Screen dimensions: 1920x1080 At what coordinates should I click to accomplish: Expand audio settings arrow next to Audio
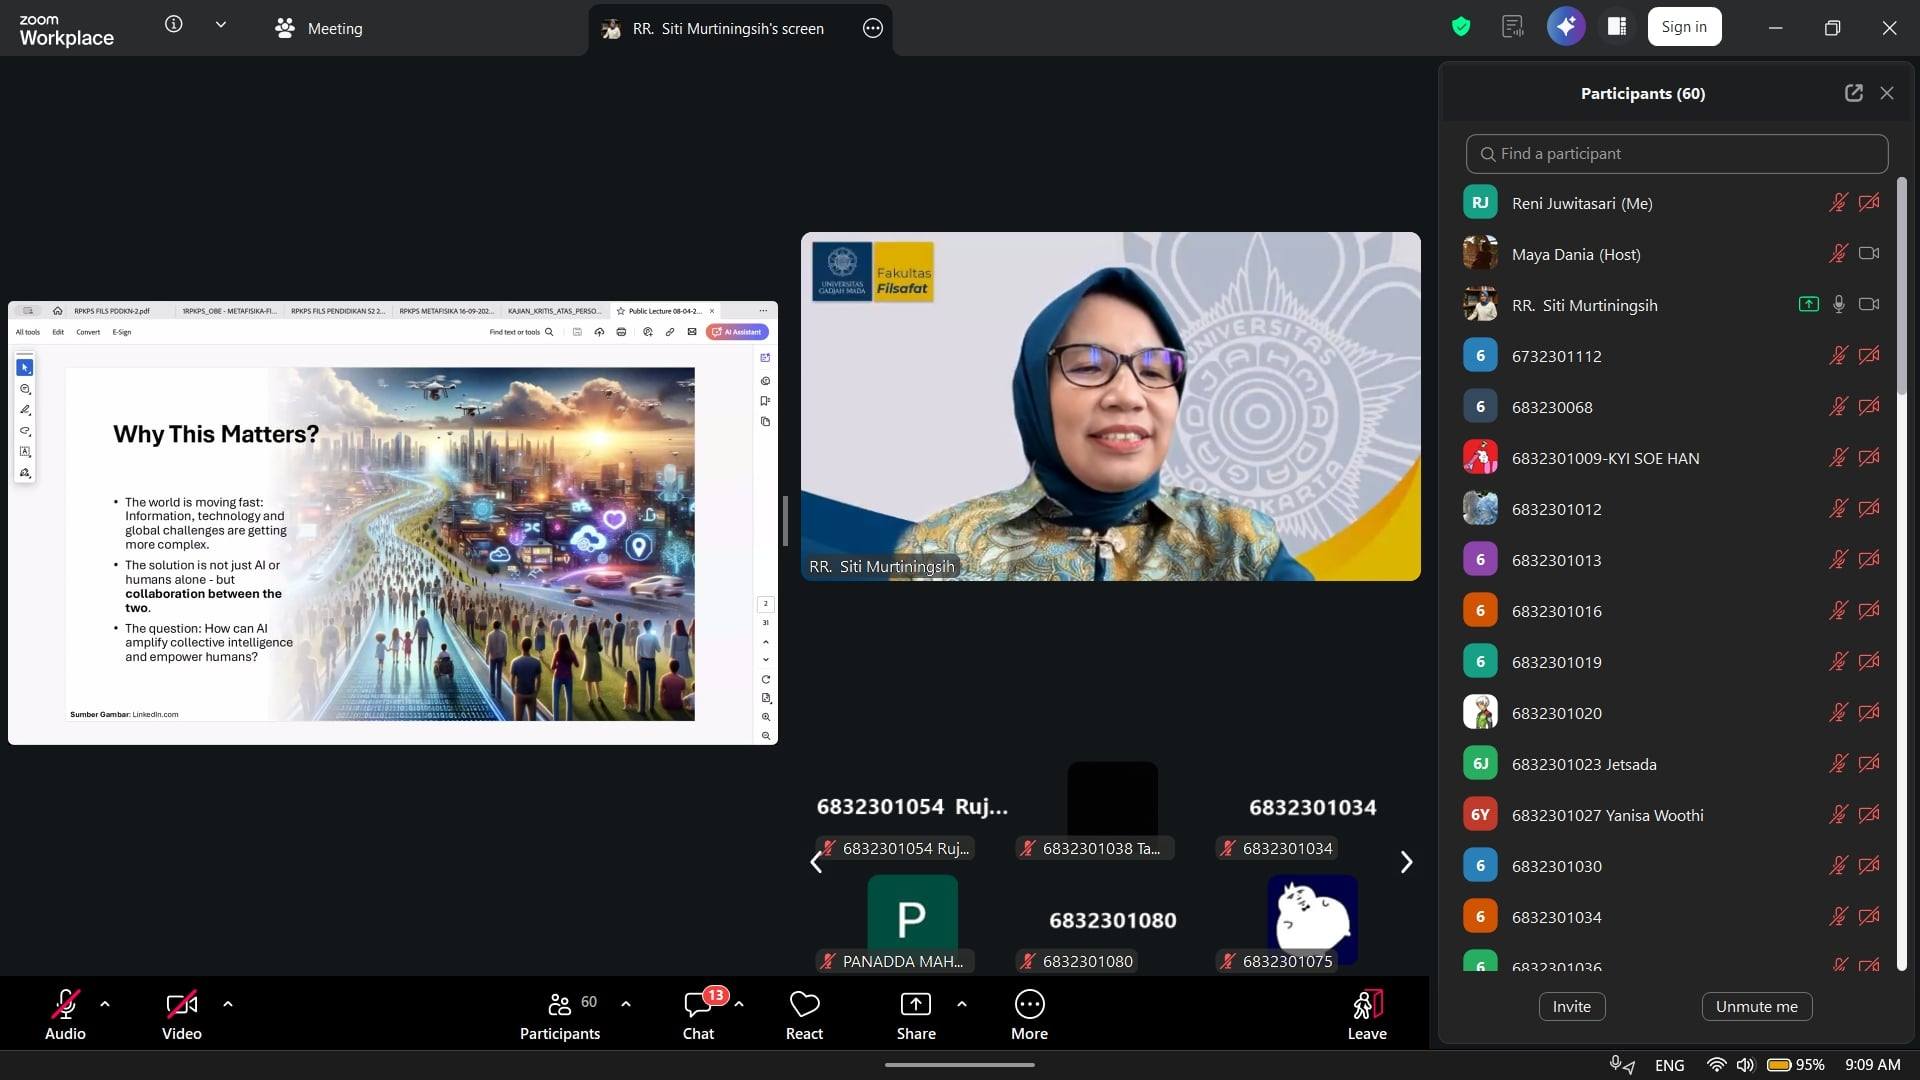coord(105,1004)
